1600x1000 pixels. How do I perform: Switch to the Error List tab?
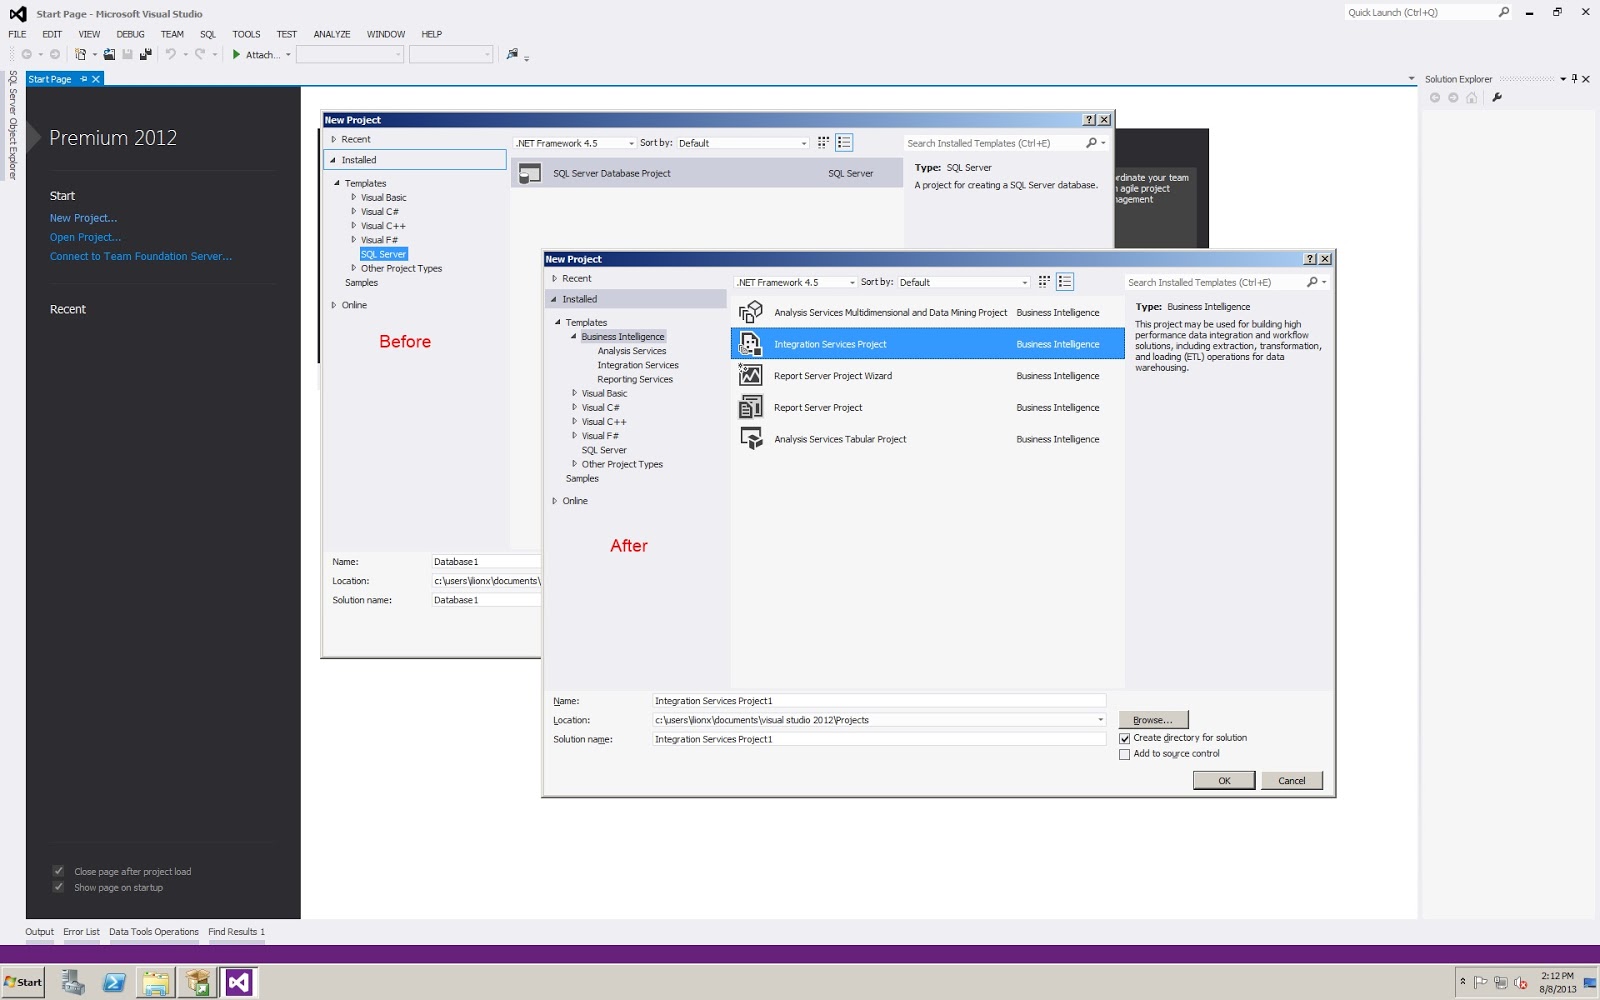[81, 932]
